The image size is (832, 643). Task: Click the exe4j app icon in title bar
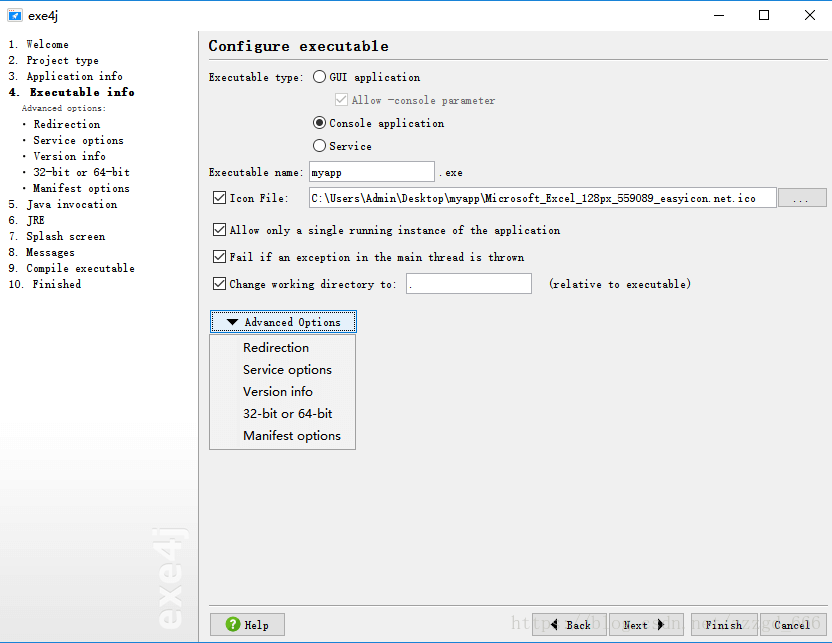point(15,15)
